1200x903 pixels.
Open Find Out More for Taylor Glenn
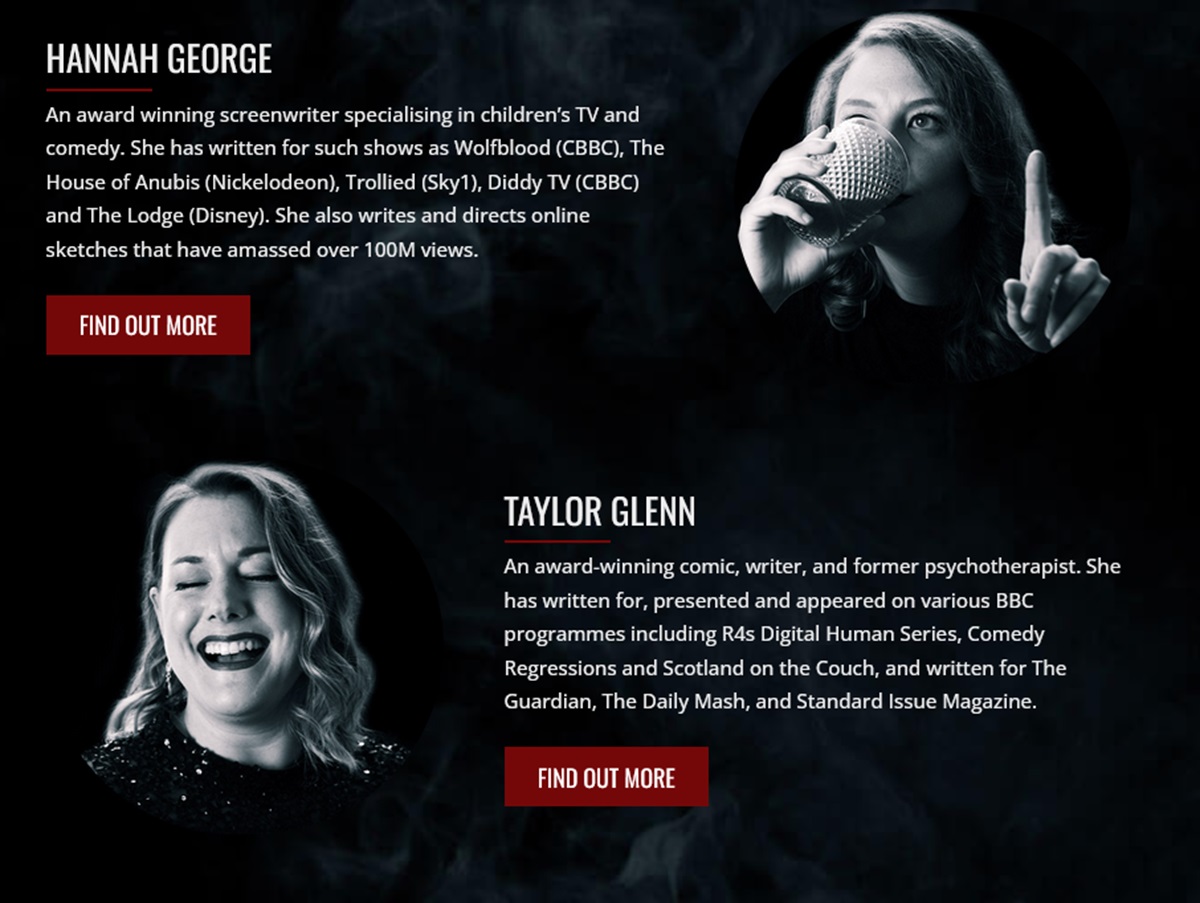(606, 777)
